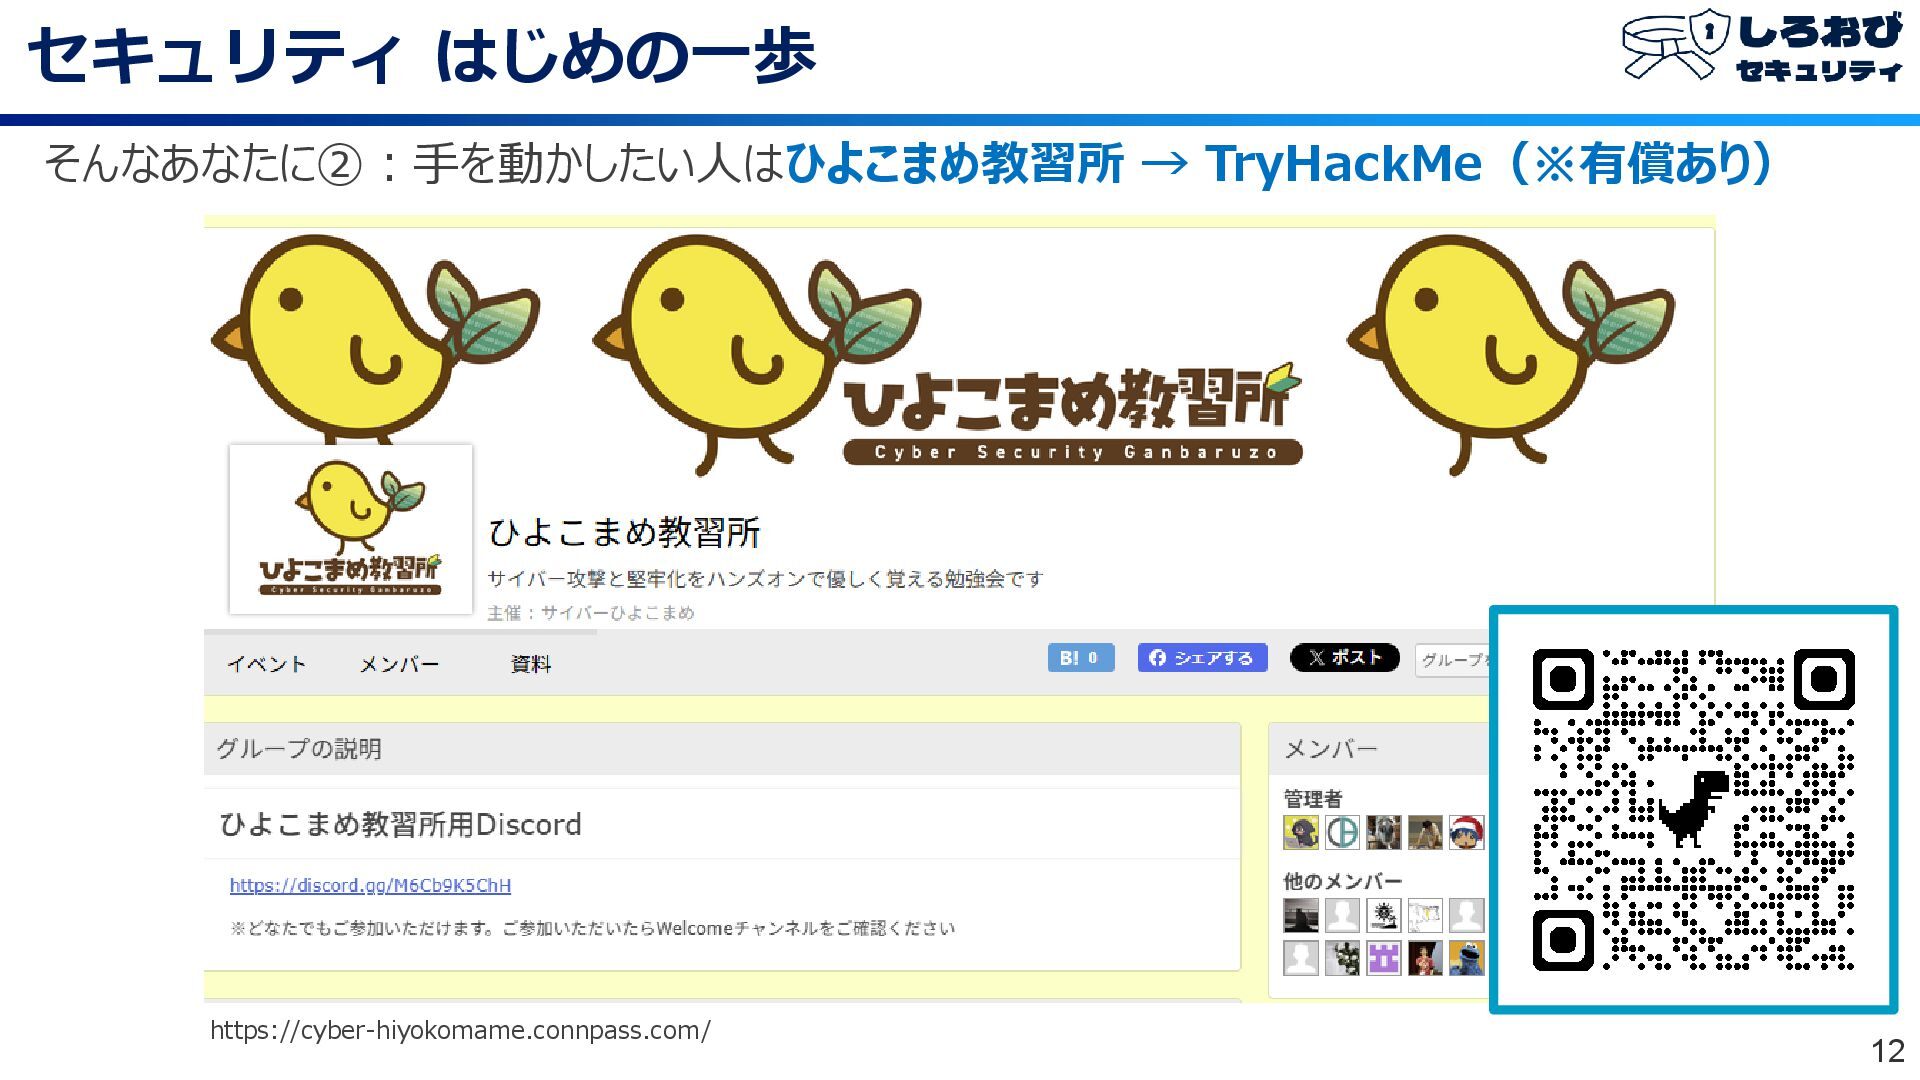Click the ひよこまめ教習所 group title
This screenshot has height=1080, width=1920.
point(624,532)
